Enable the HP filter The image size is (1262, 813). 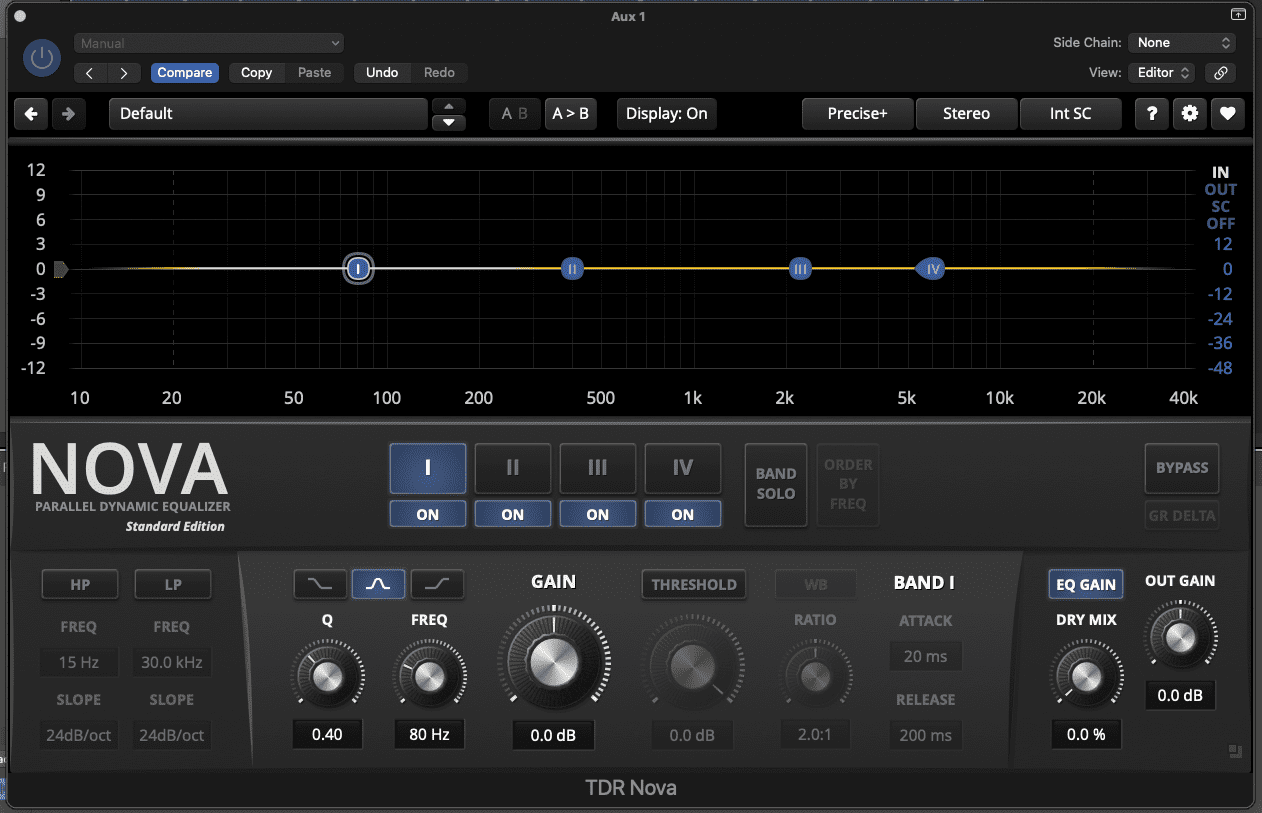pyautogui.click(x=80, y=584)
